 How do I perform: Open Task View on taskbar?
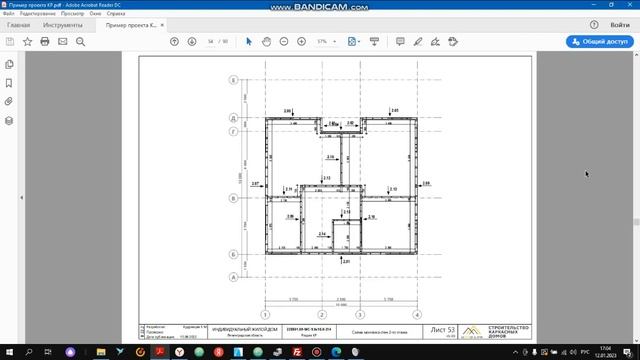pos(48,352)
